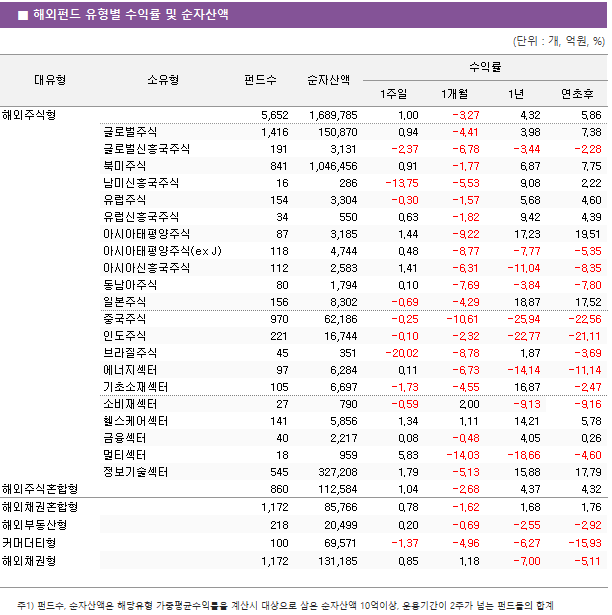The image size is (612, 615).
Task: Click the 112,584 net assets of 해외주식혼합형
Action: 338,489
